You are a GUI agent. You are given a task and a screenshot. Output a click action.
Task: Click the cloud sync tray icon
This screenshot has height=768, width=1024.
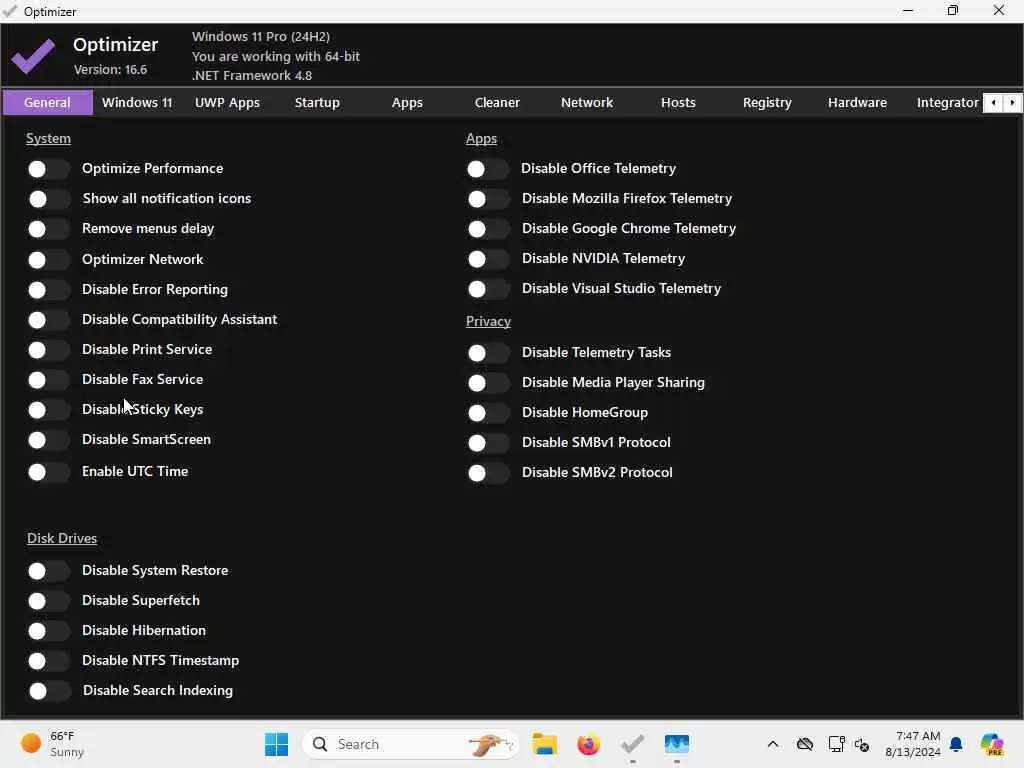[x=805, y=744]
